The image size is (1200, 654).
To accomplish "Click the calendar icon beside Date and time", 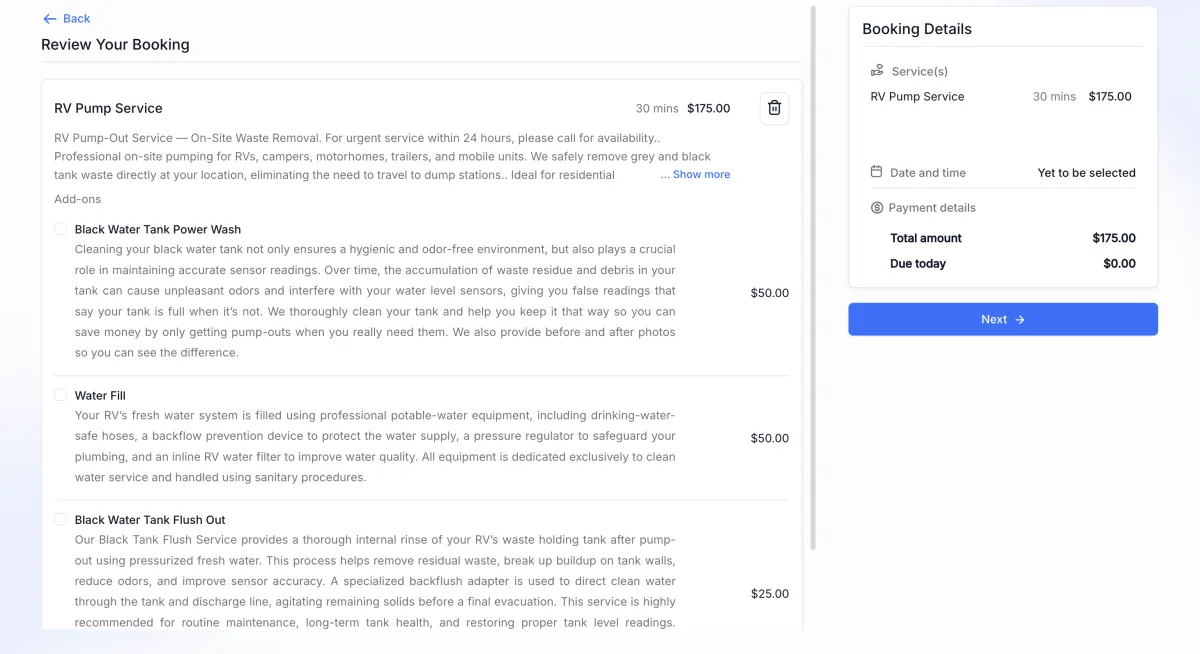I will [877, 172].
